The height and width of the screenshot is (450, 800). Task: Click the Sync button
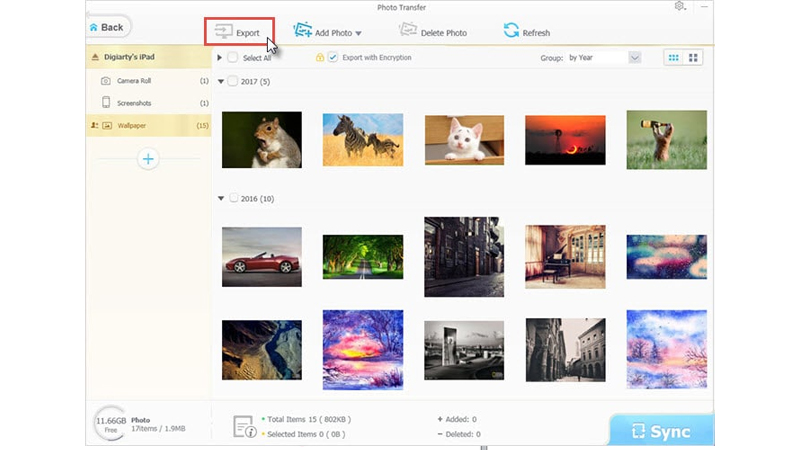[x=661, y=431]
